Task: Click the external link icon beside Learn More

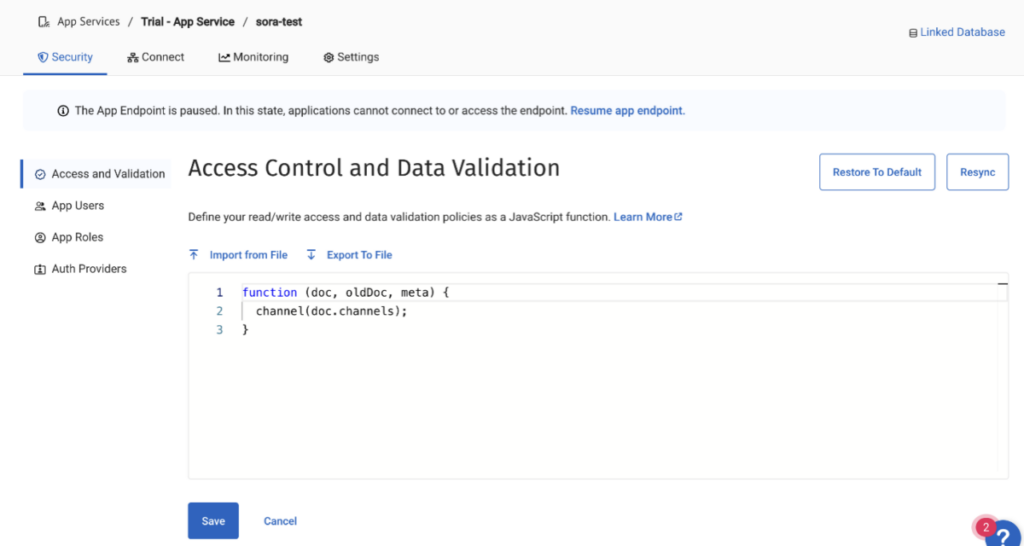Action: pyautogui.click(x=679, y=217)
